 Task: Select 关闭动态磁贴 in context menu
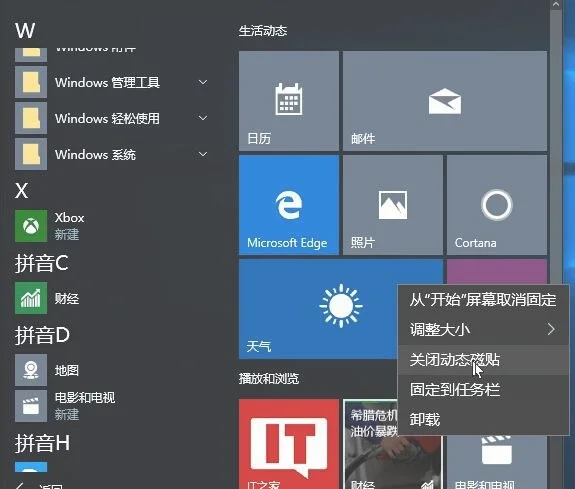click(483, 360)
